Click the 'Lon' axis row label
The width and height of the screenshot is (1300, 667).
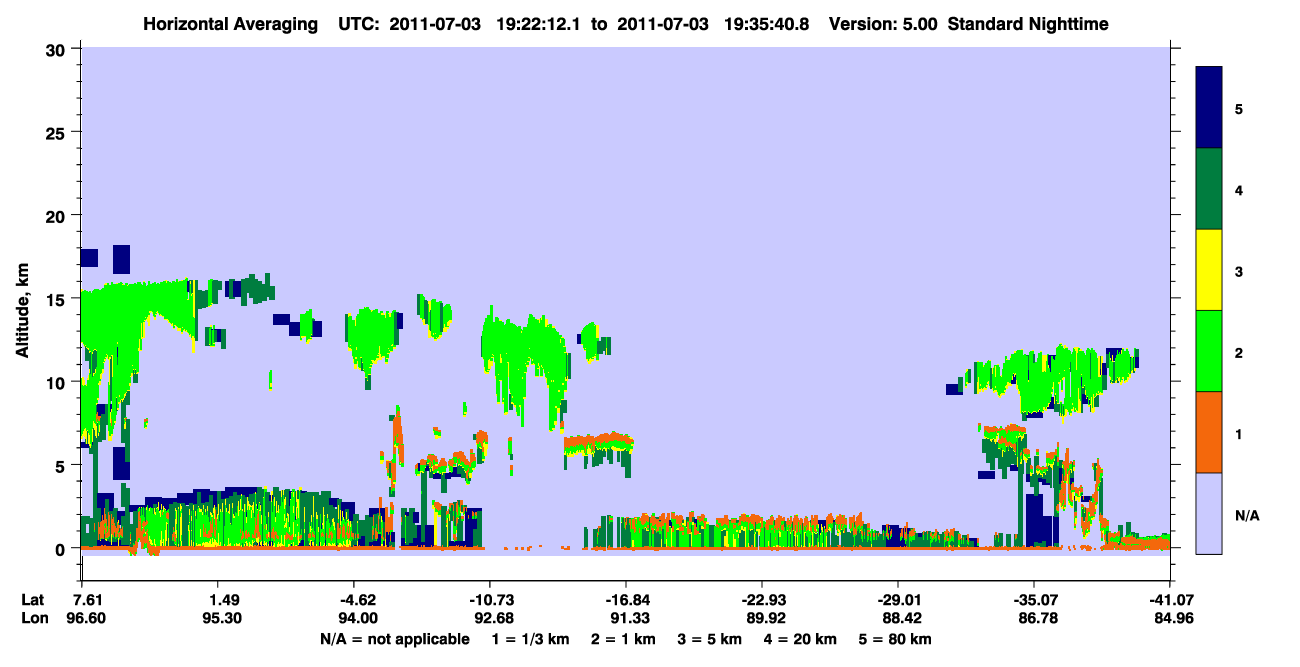tap(33, 618)
